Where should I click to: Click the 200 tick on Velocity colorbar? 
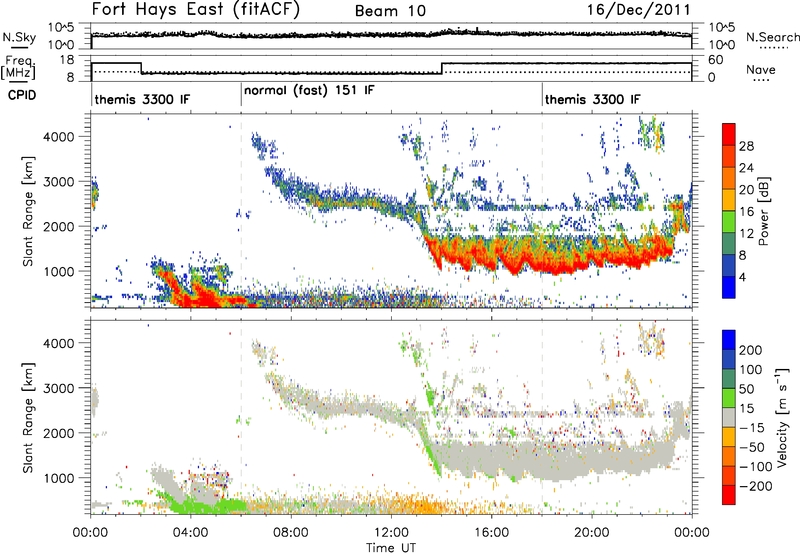[750, 350]
